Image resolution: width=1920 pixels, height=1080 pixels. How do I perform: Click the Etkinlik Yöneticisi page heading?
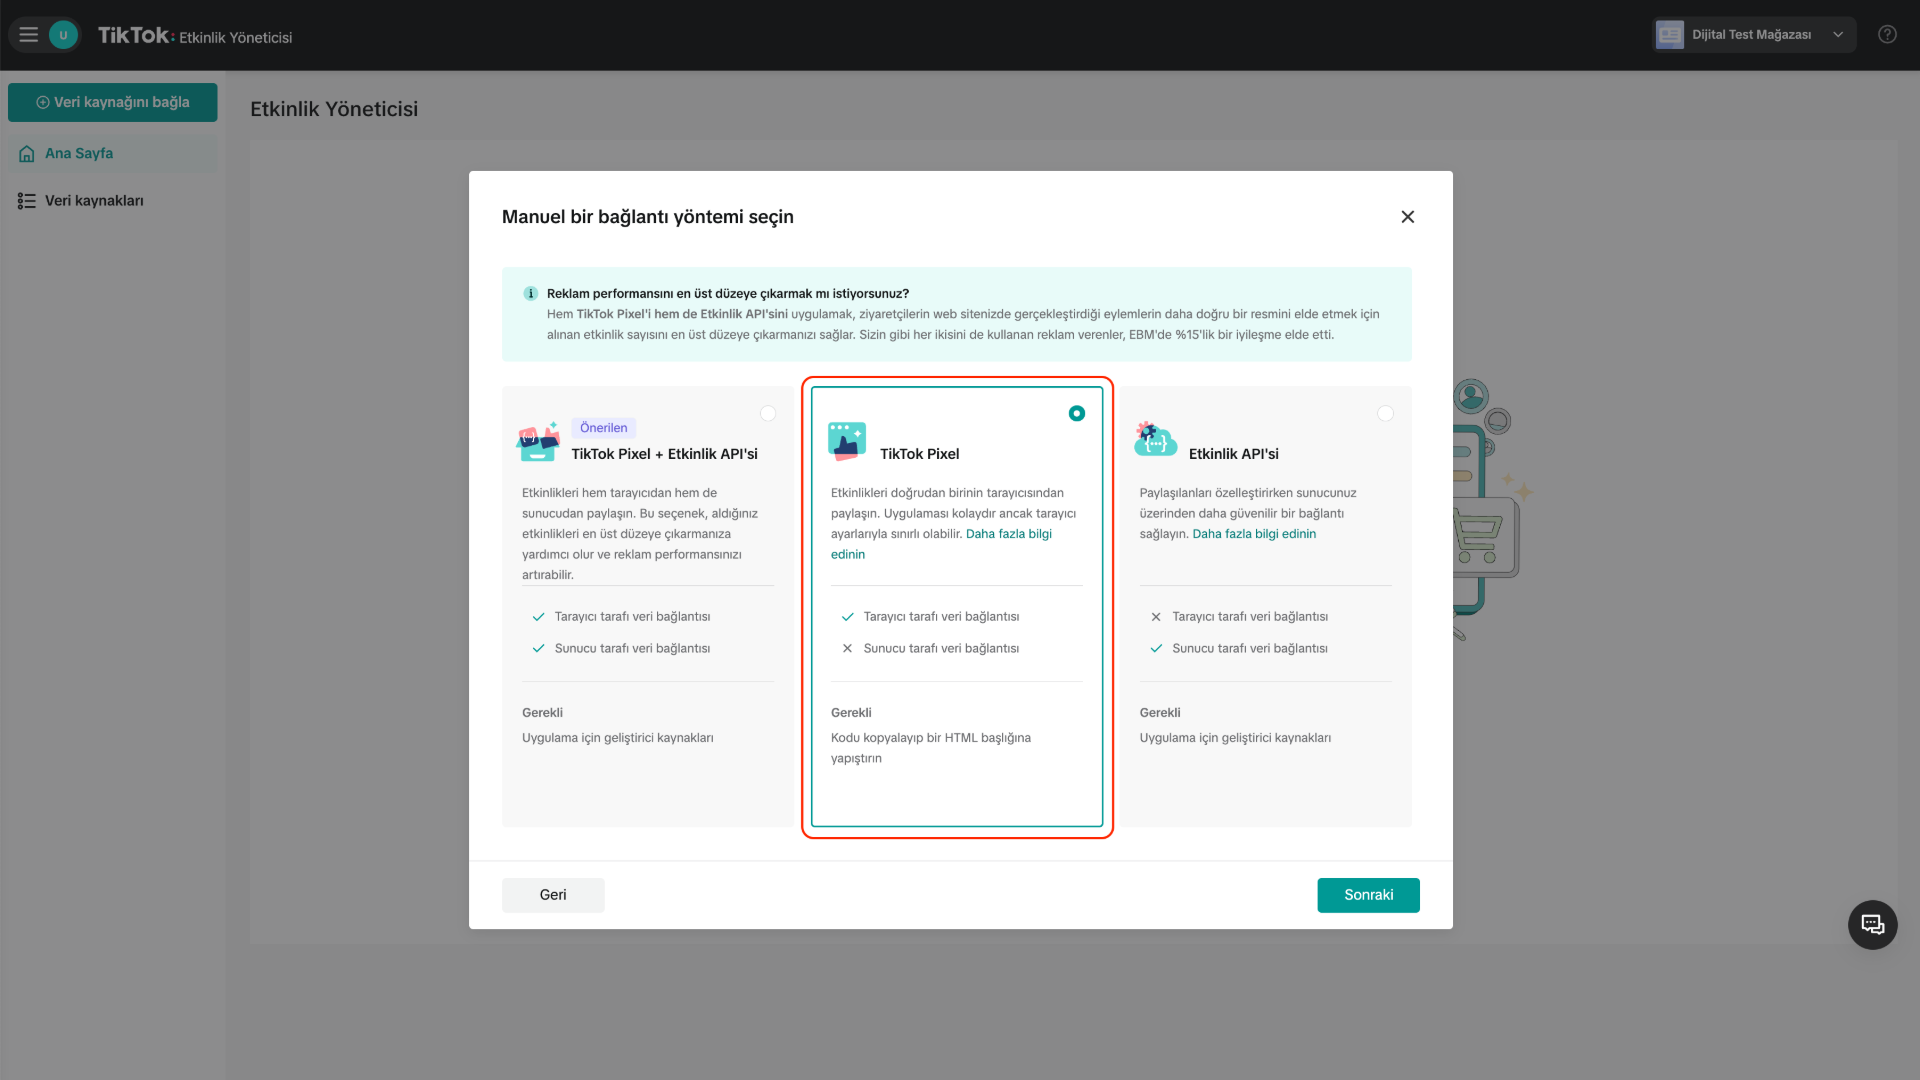(334, 109)
